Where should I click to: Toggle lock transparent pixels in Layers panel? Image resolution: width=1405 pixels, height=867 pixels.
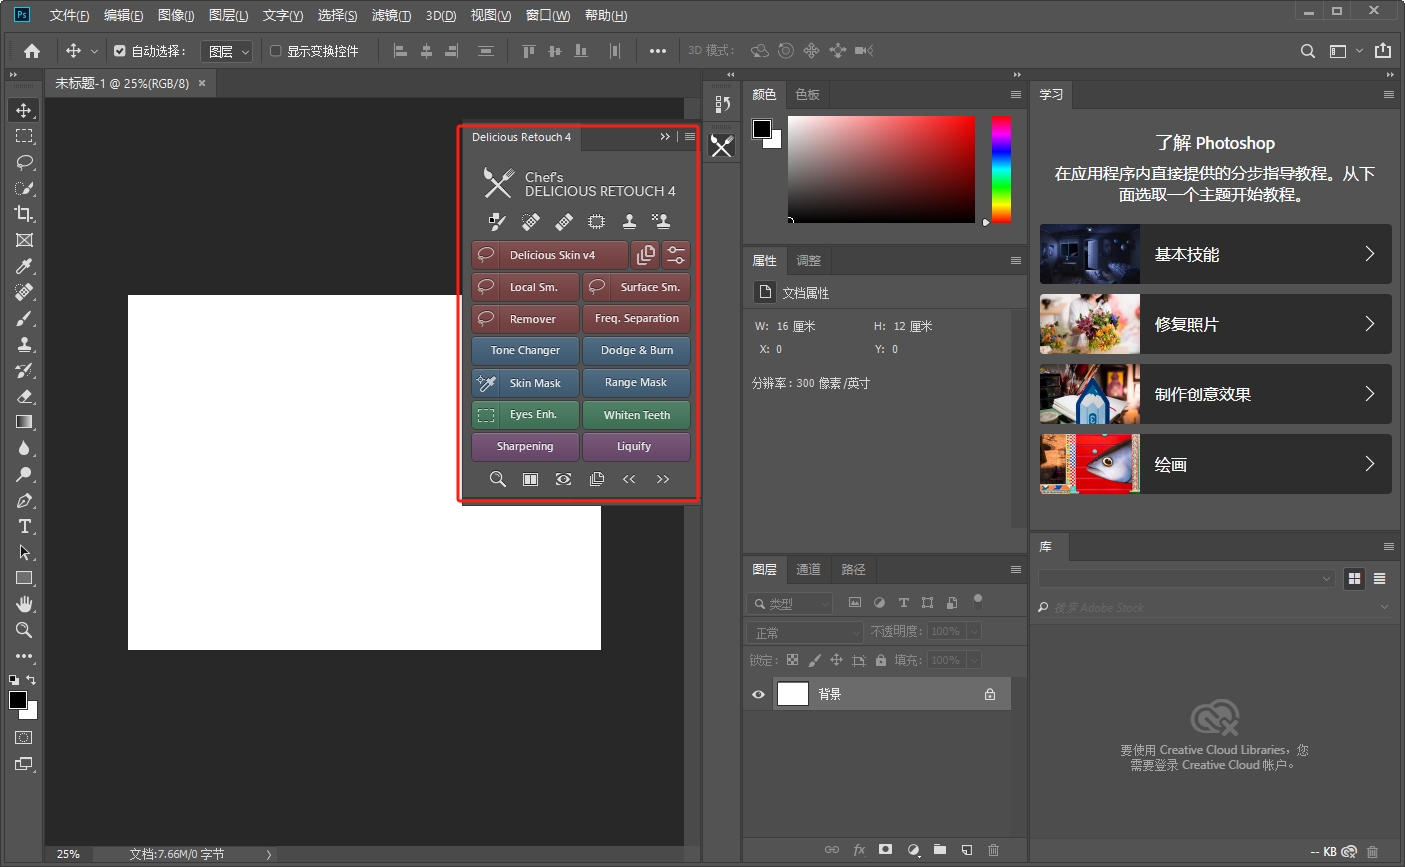792,660
